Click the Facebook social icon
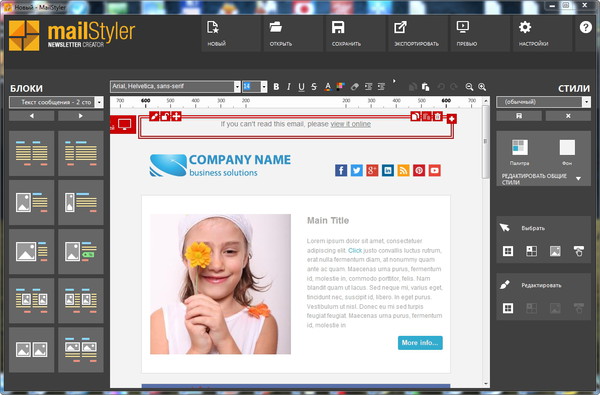 341,170
